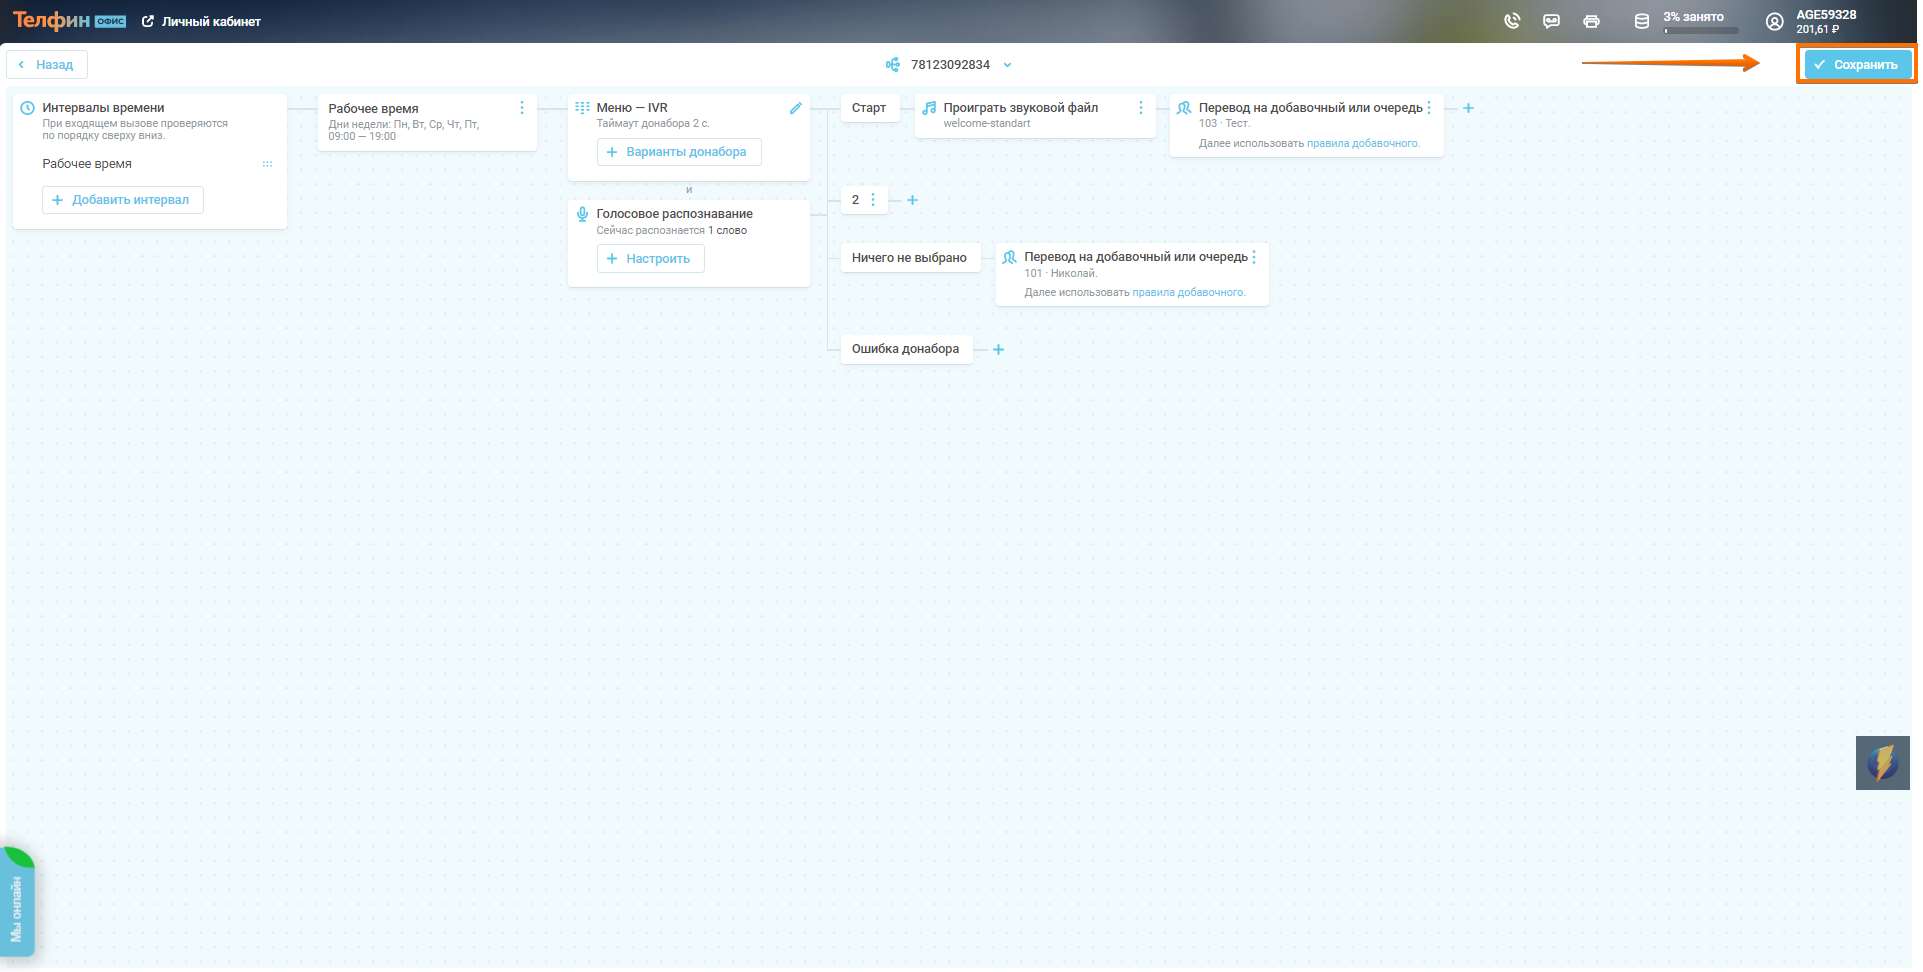This screenshot has width=1923, height=972.
Task: Click clock icon of Интервалы времени
Action: pos(28,108)
